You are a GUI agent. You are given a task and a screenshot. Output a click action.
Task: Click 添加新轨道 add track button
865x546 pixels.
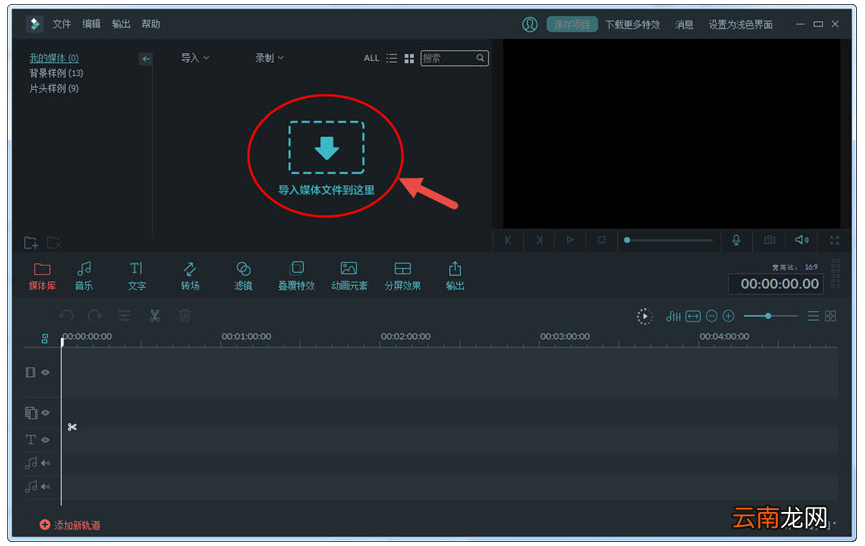[70, 525]
